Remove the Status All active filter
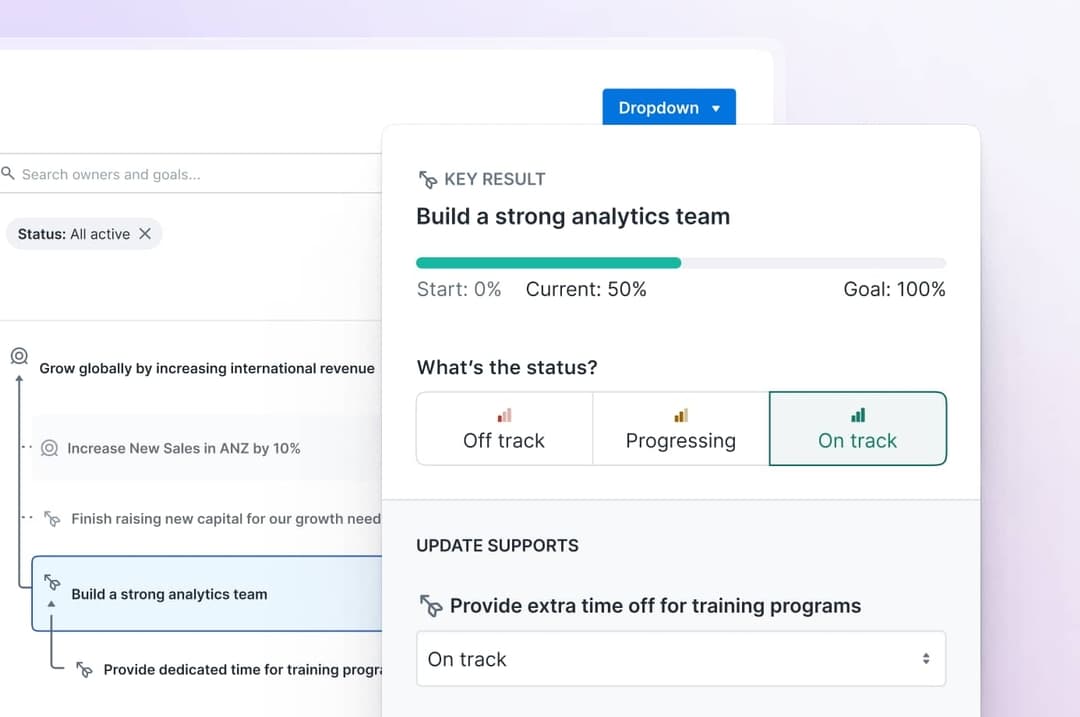Image resolution: width=1080 pixels, height=717 pixels. tap(146, 233)
